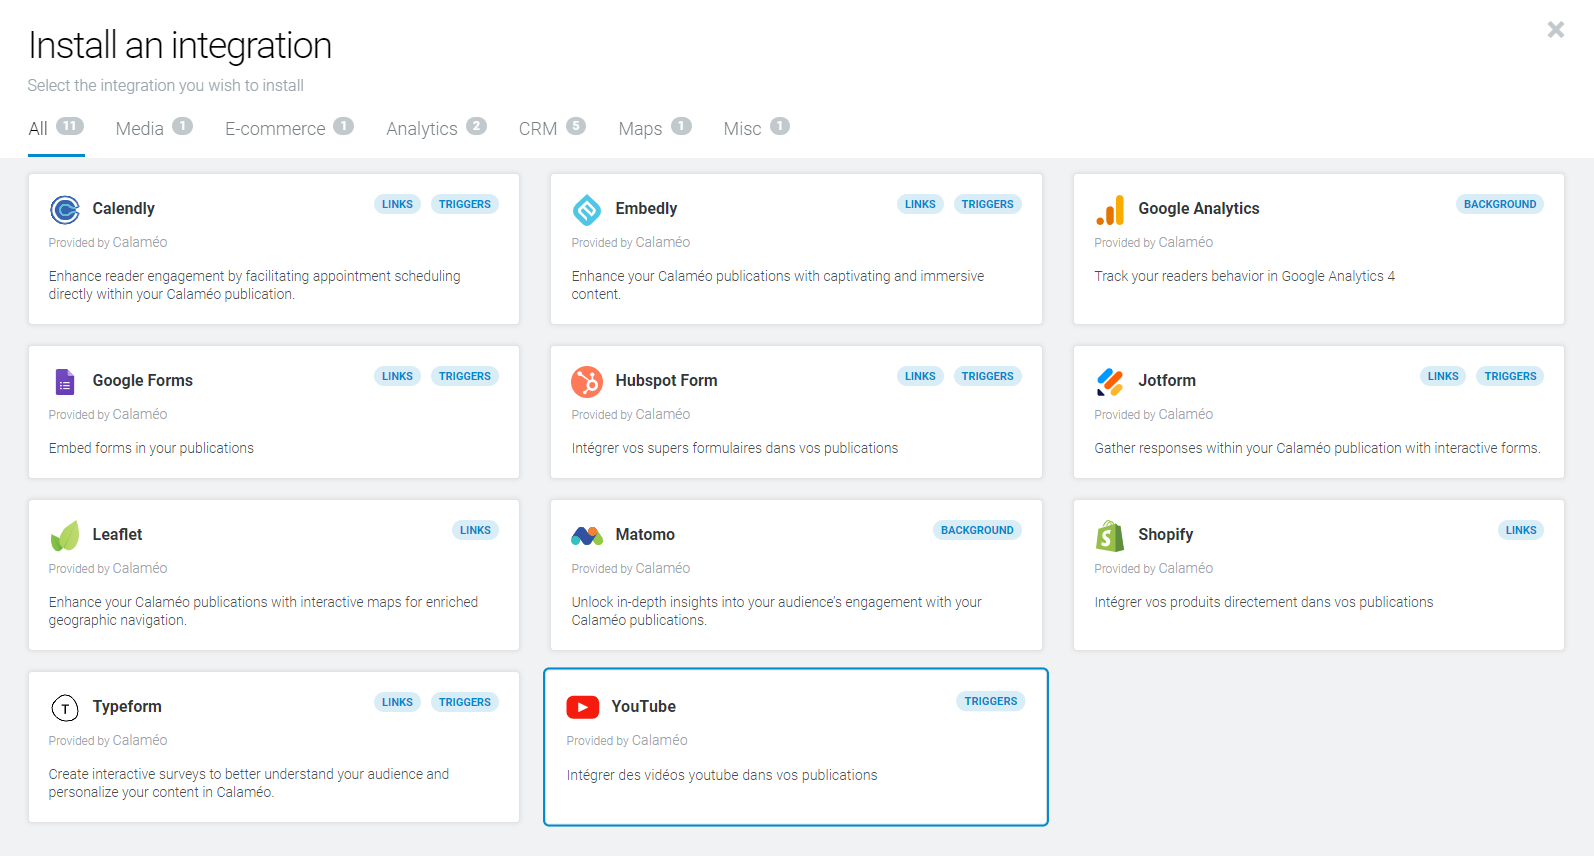Click the Jotform LINKS badge

(1443, 376)
